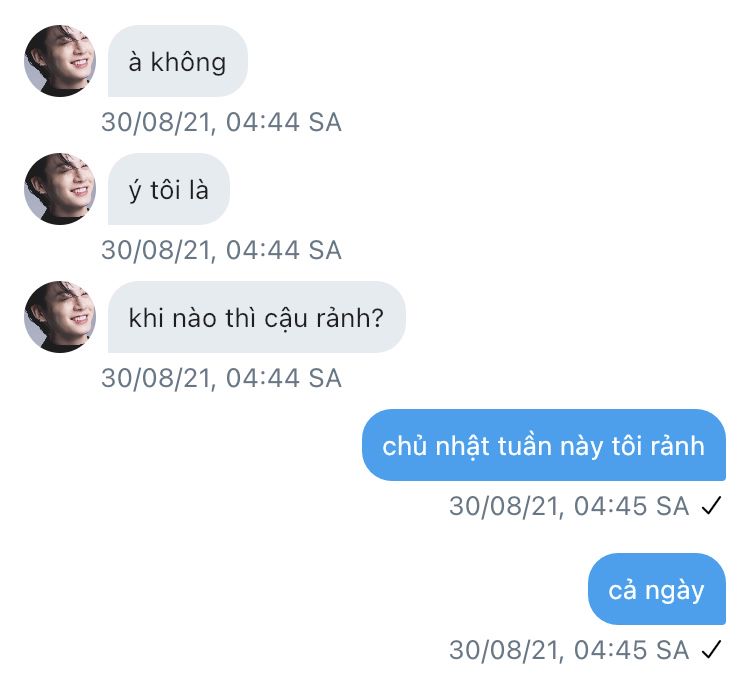The image size is (750, 677).
Task: Click the timestamp below "ý tôi là"
Action: 221,250
